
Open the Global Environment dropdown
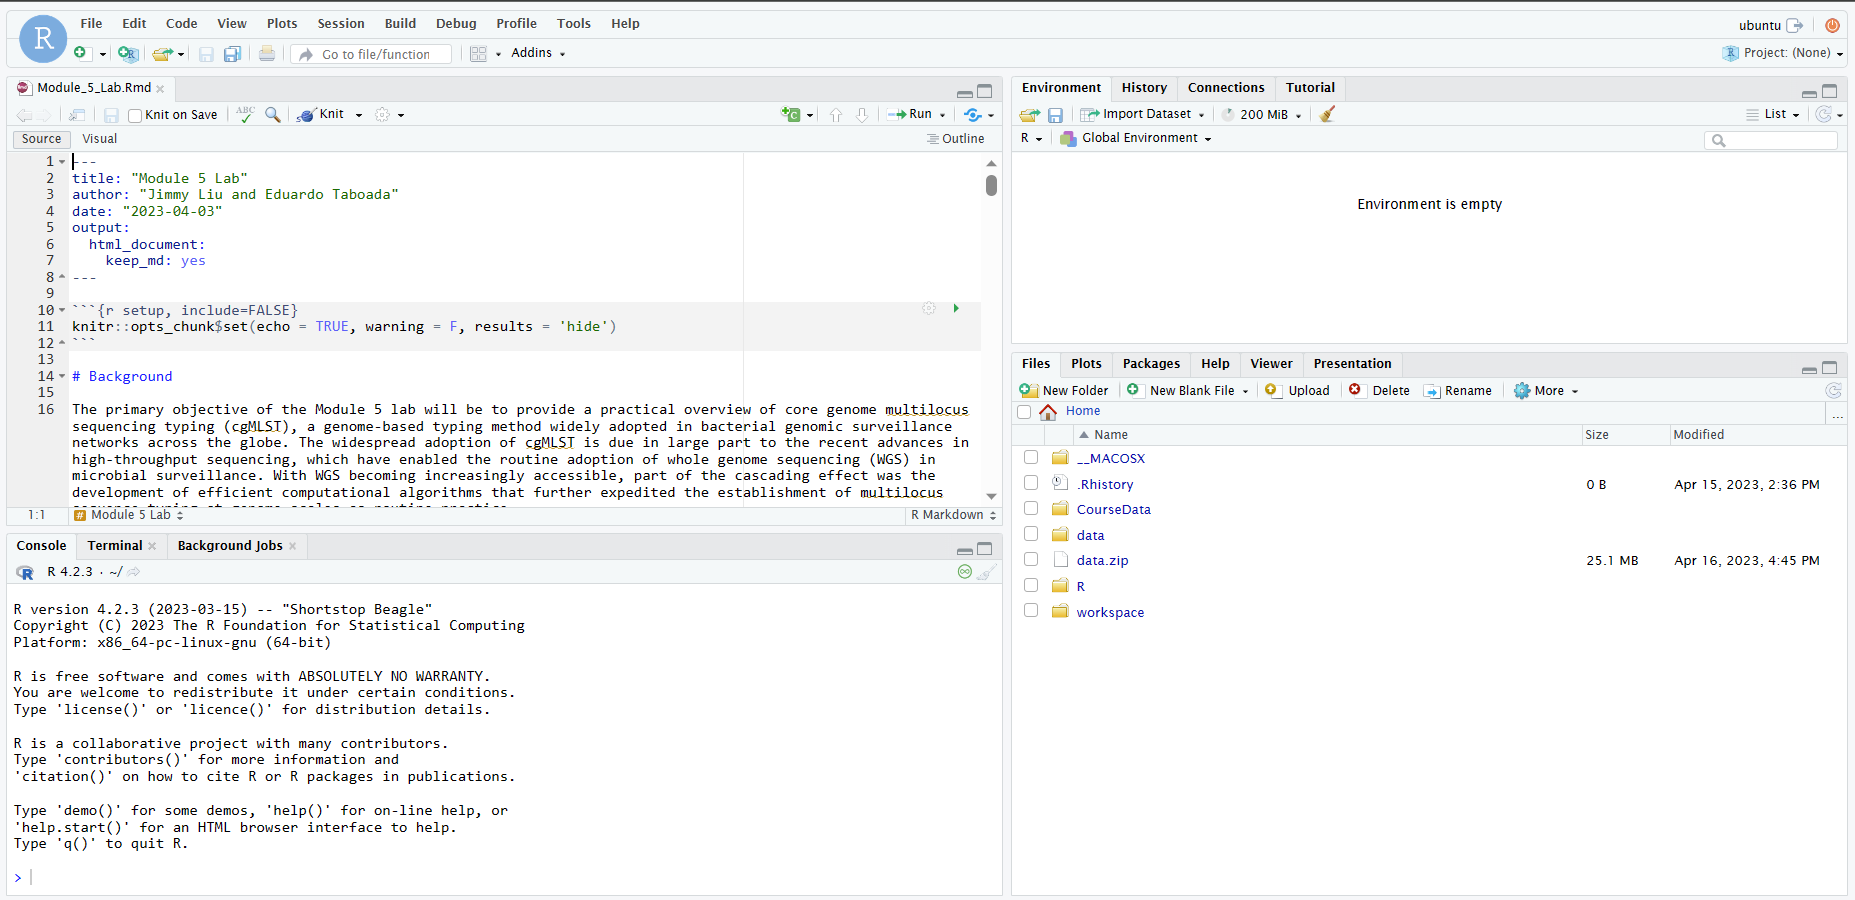[x=1136, y=138]
